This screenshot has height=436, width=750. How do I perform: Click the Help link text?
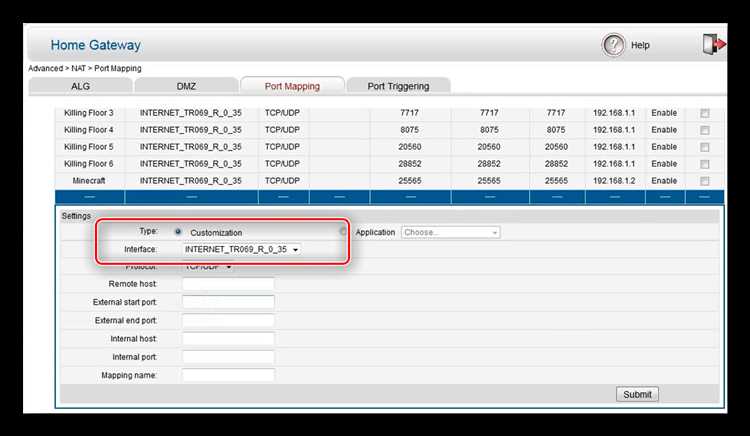pos(640,45)
